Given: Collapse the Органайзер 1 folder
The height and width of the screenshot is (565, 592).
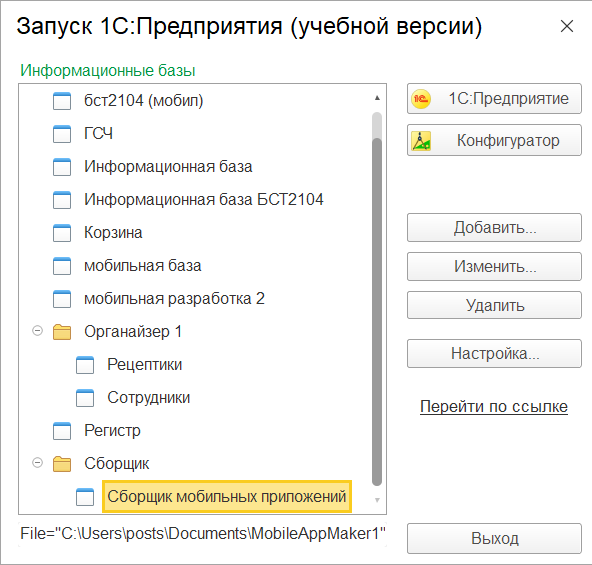Looking at the screenshot, I should (37, 331).
